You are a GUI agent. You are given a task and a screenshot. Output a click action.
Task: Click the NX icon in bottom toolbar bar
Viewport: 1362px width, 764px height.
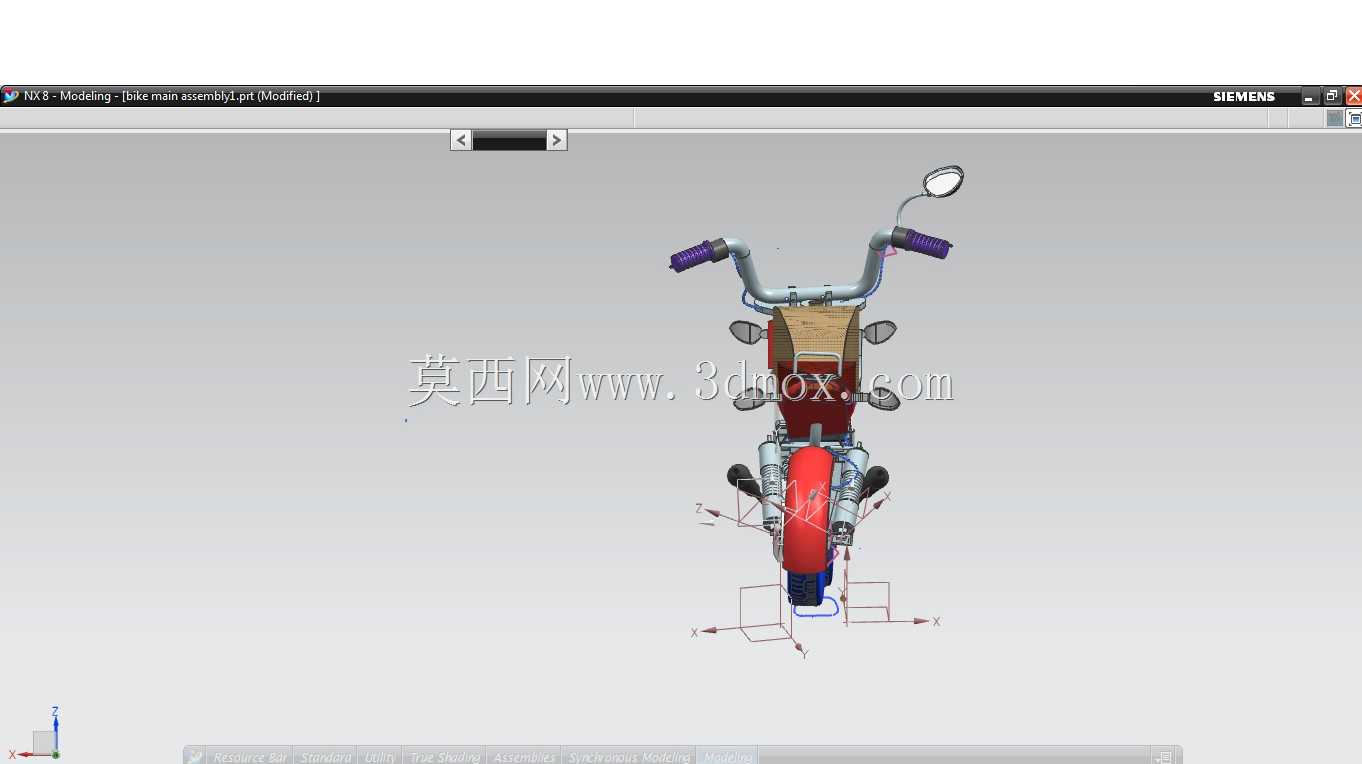tap(196, 757)
